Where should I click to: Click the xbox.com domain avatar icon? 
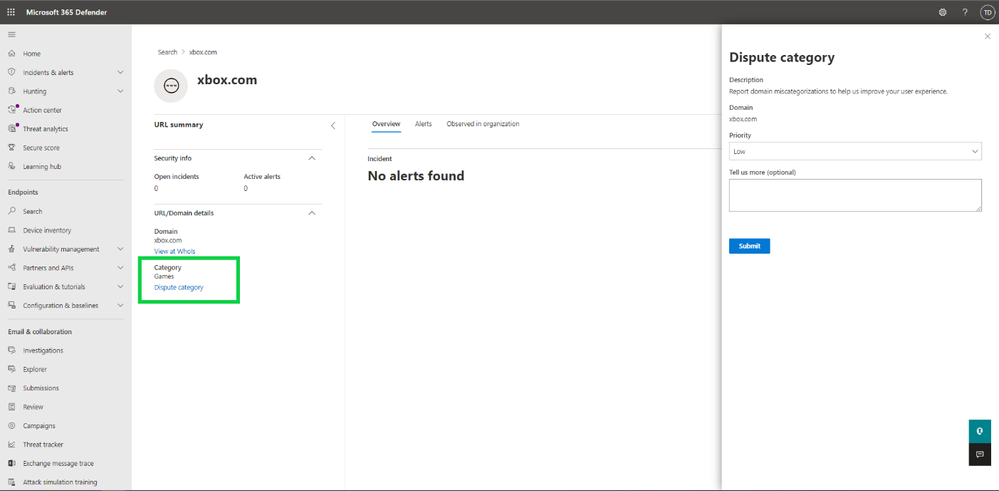(x=171, y=85)
